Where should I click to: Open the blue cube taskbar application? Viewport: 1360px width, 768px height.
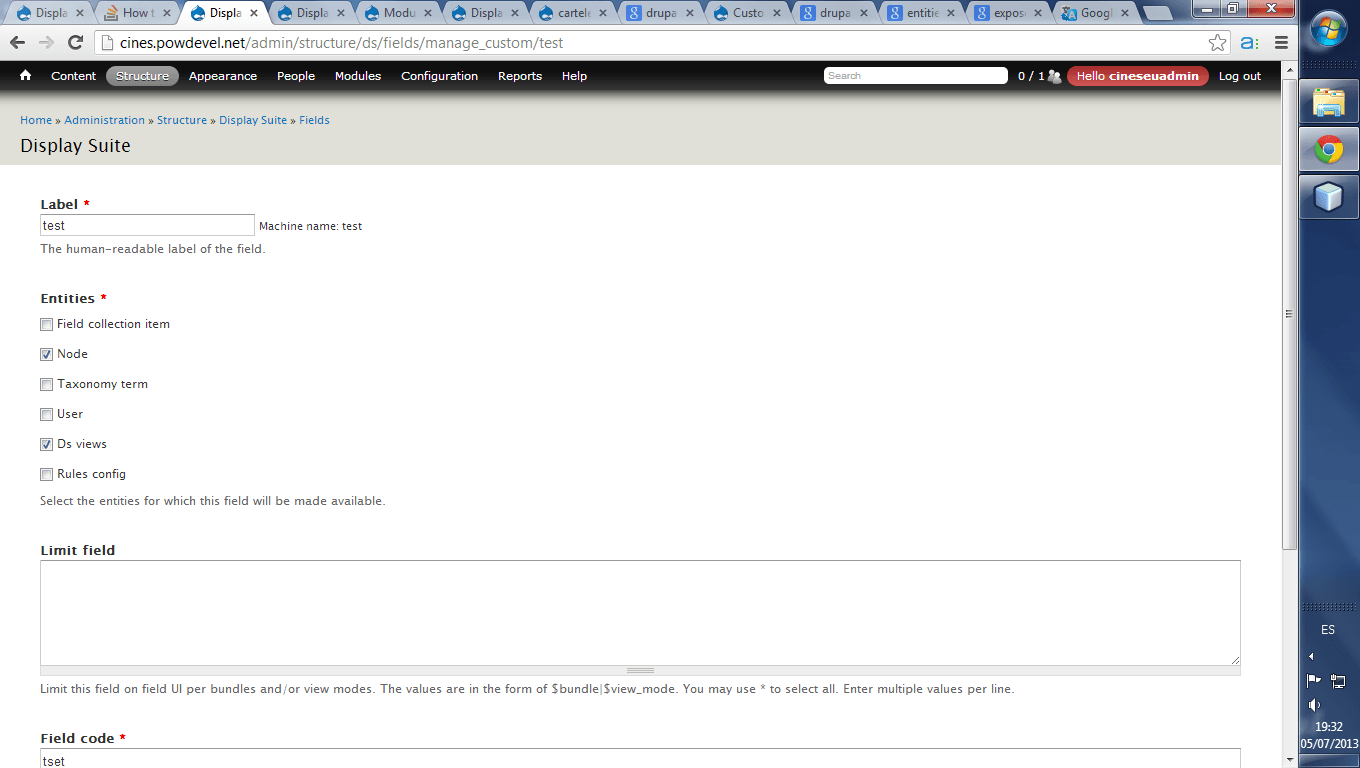click(x=1329, y=197)
